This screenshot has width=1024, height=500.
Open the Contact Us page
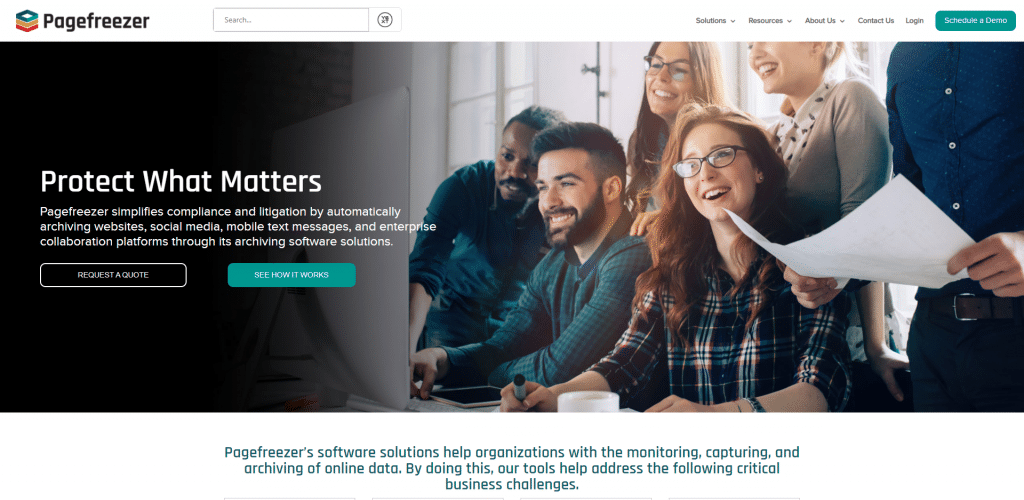876,21
